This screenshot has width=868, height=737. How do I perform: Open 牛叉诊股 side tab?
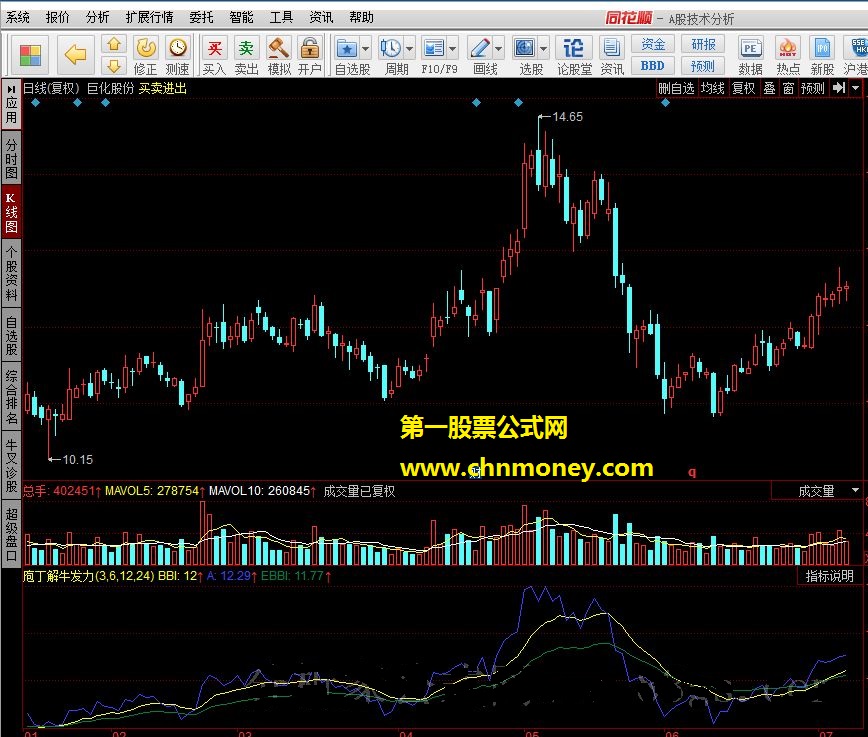click(x=12, y=465)
